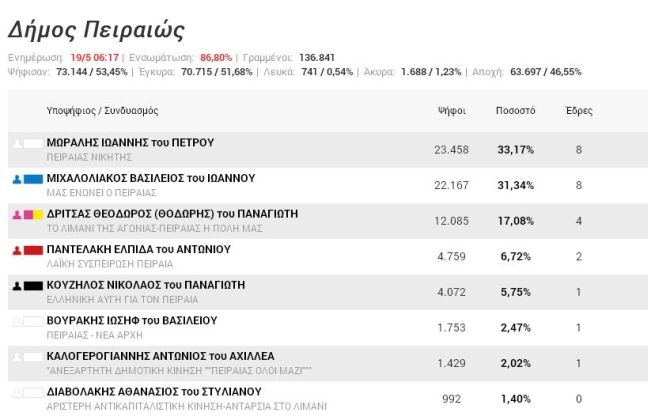Click the pink person icon beside ΔΡΙΤΣΑΣ
Image resolution: width=648 pixels, height=420 pixels.
16,215
